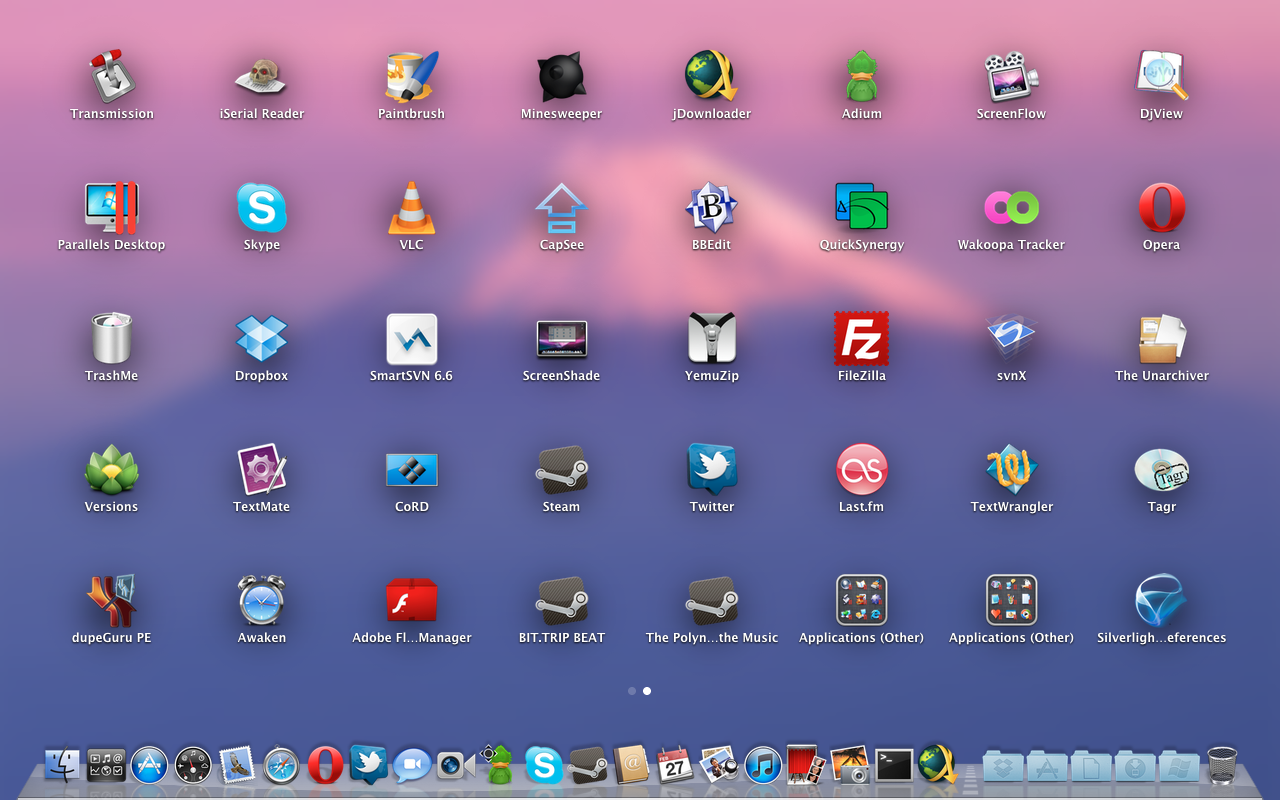Launch iTunes from the Dock

click(x=763, y=765)
